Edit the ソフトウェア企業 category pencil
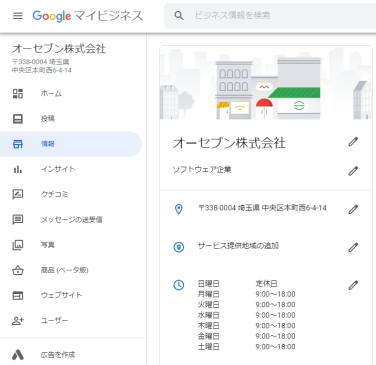Image resolution: width=376 pixels, height=365 pixels. point(353,171)
